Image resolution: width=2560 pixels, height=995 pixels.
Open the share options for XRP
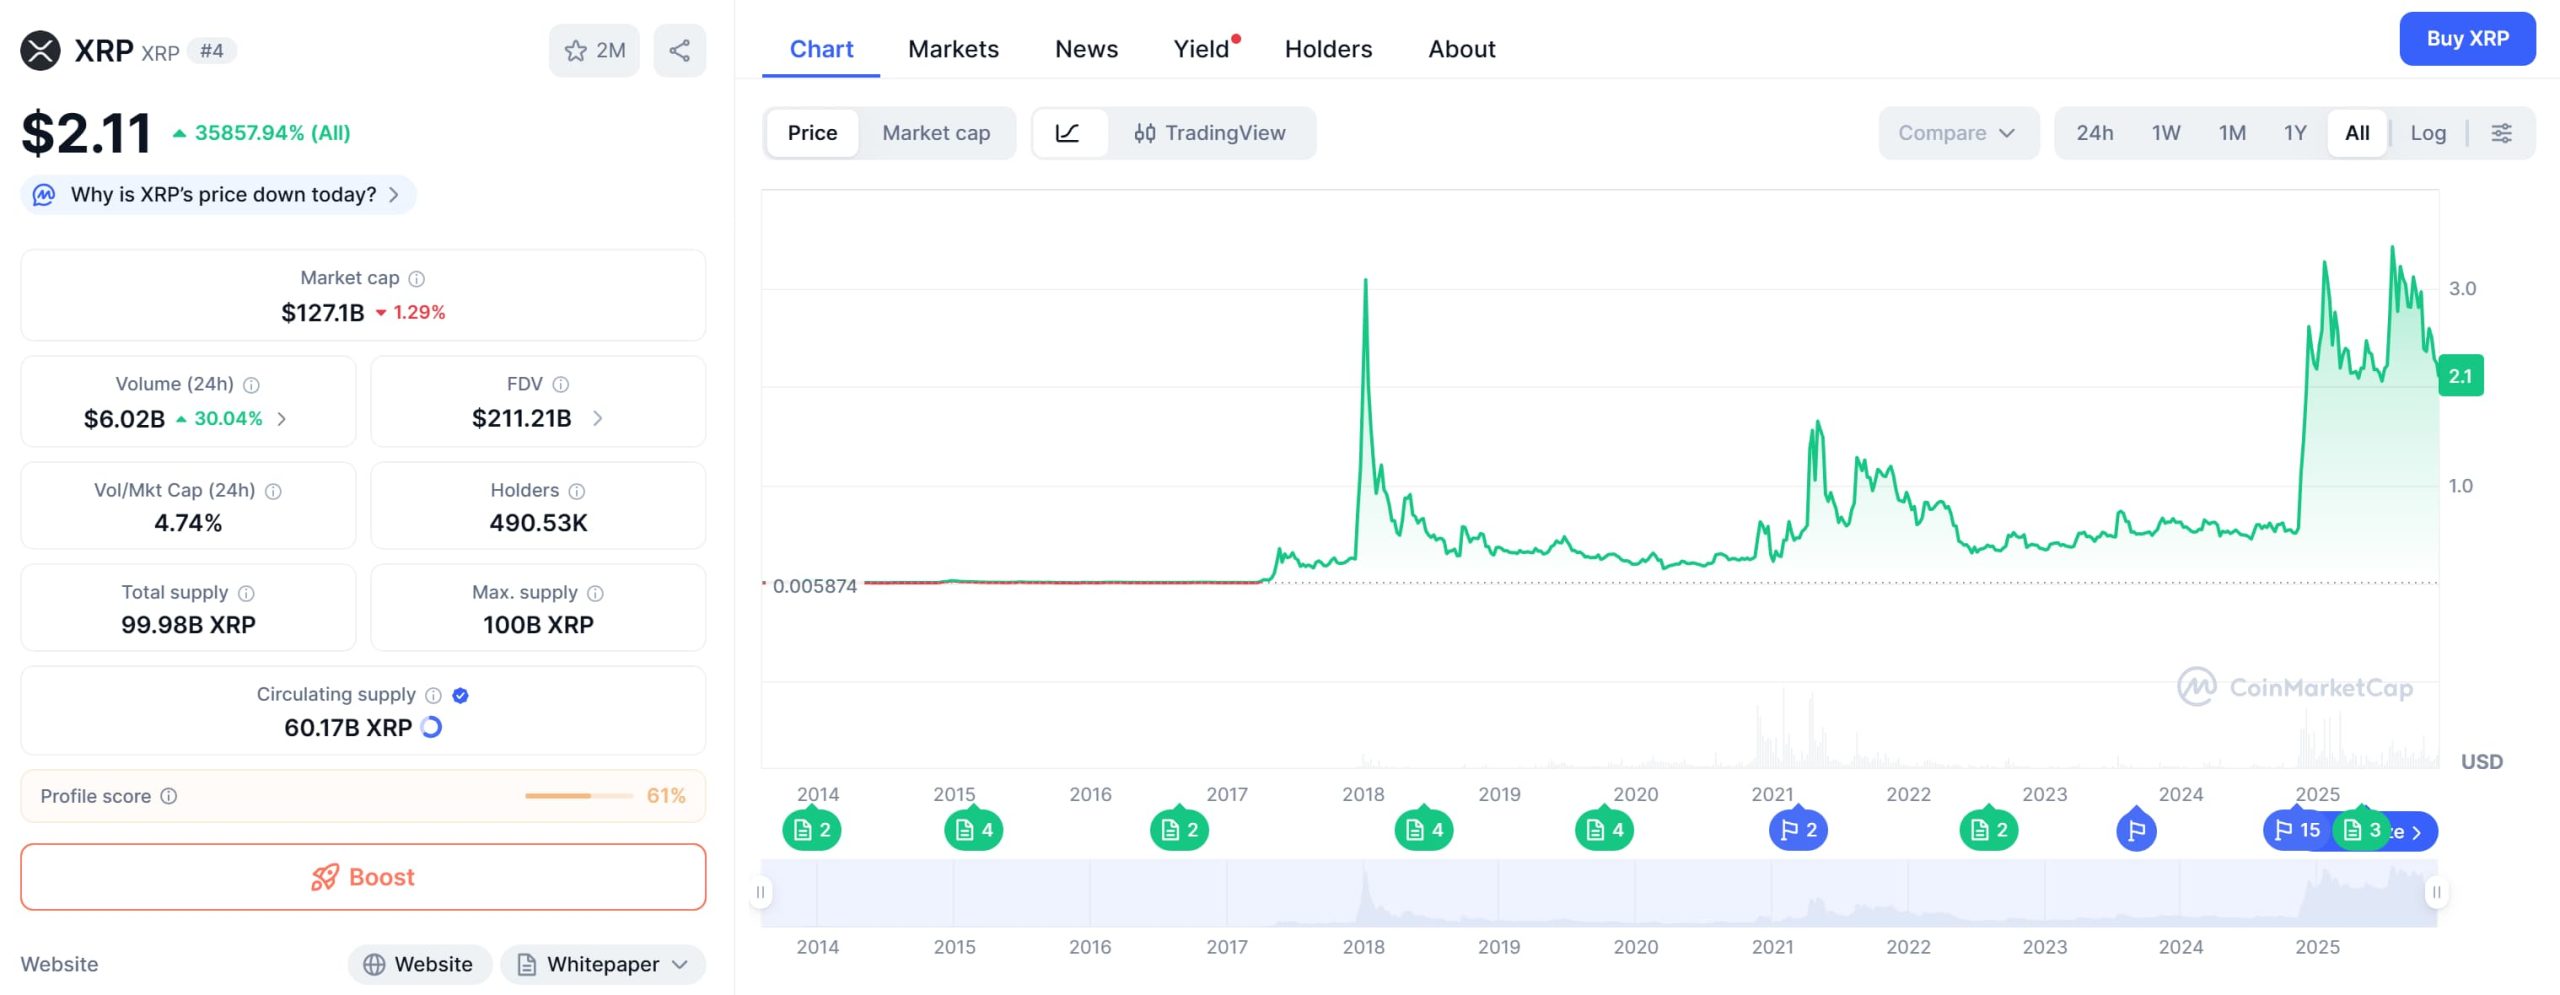tap(679, 49)
